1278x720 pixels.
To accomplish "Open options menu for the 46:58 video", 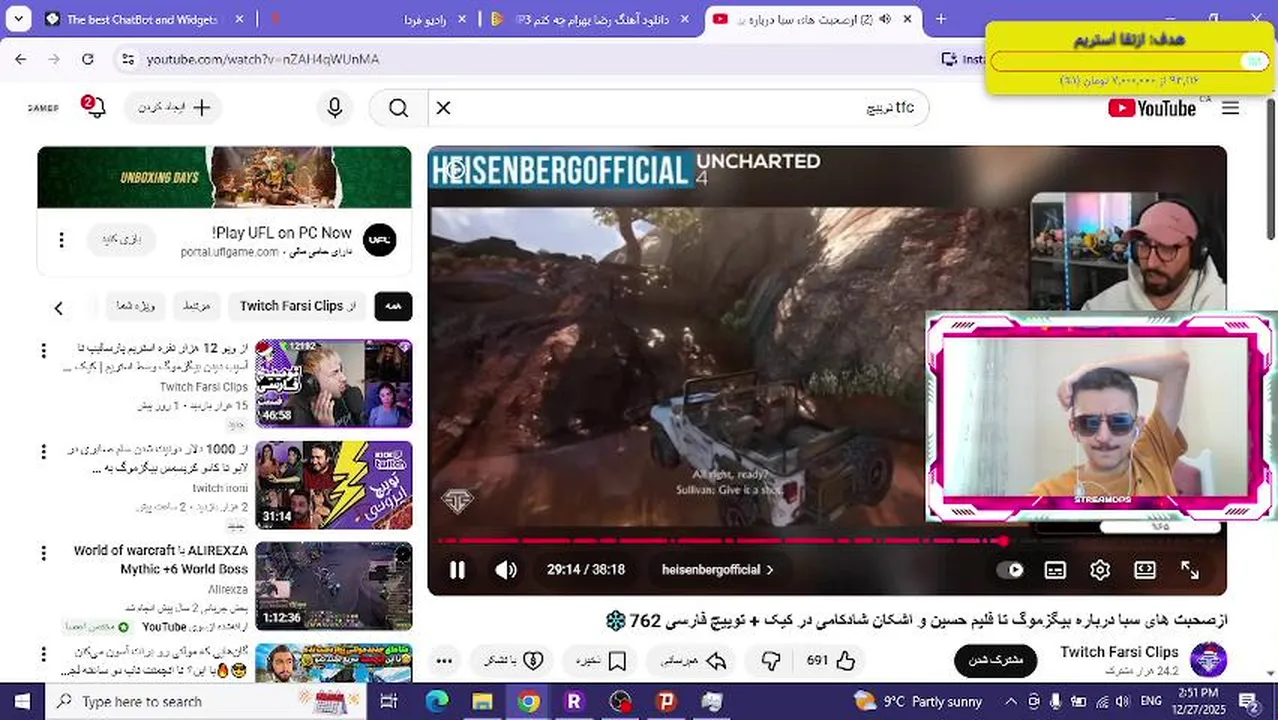I will [43, 351].
